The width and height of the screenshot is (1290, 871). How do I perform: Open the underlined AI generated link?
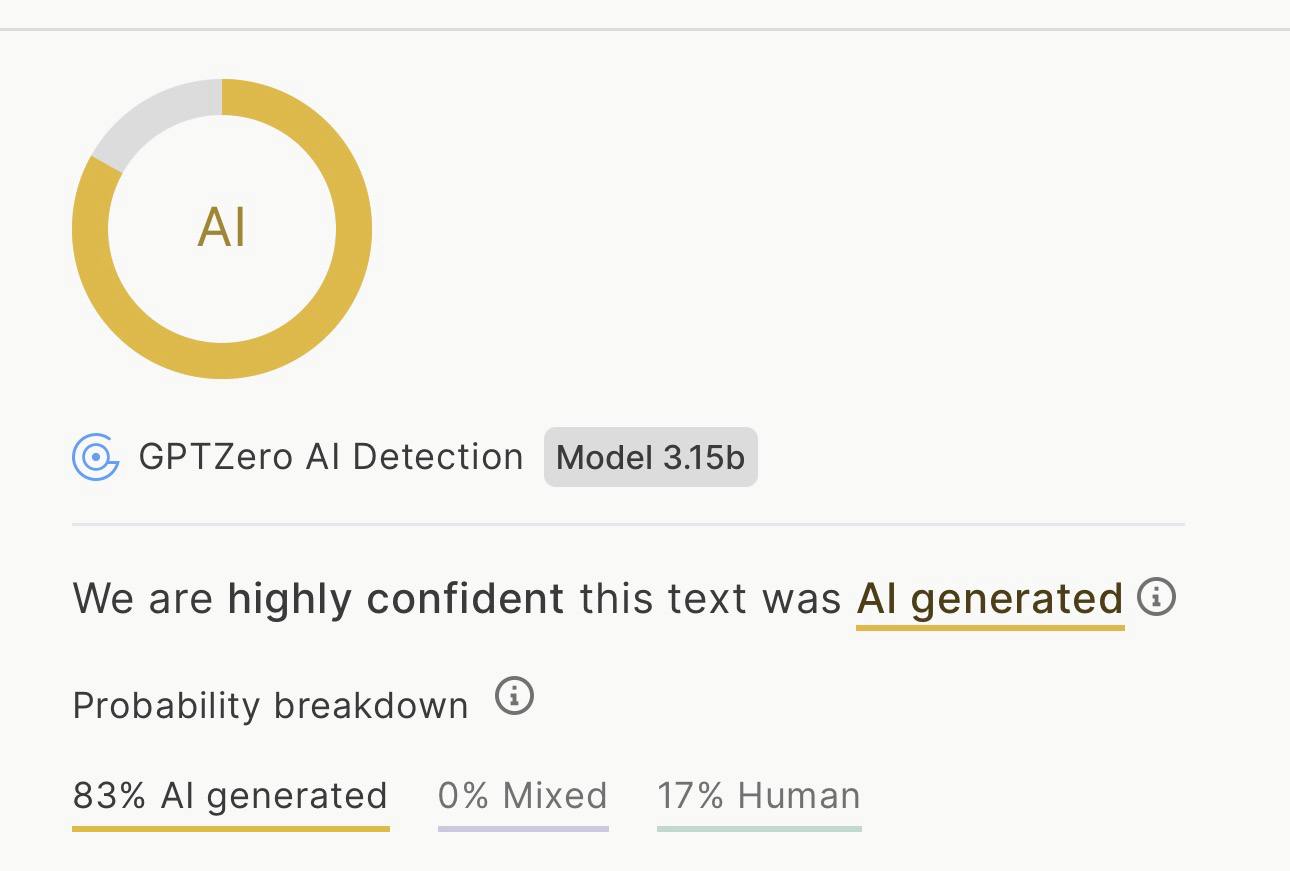coord(990,598)
